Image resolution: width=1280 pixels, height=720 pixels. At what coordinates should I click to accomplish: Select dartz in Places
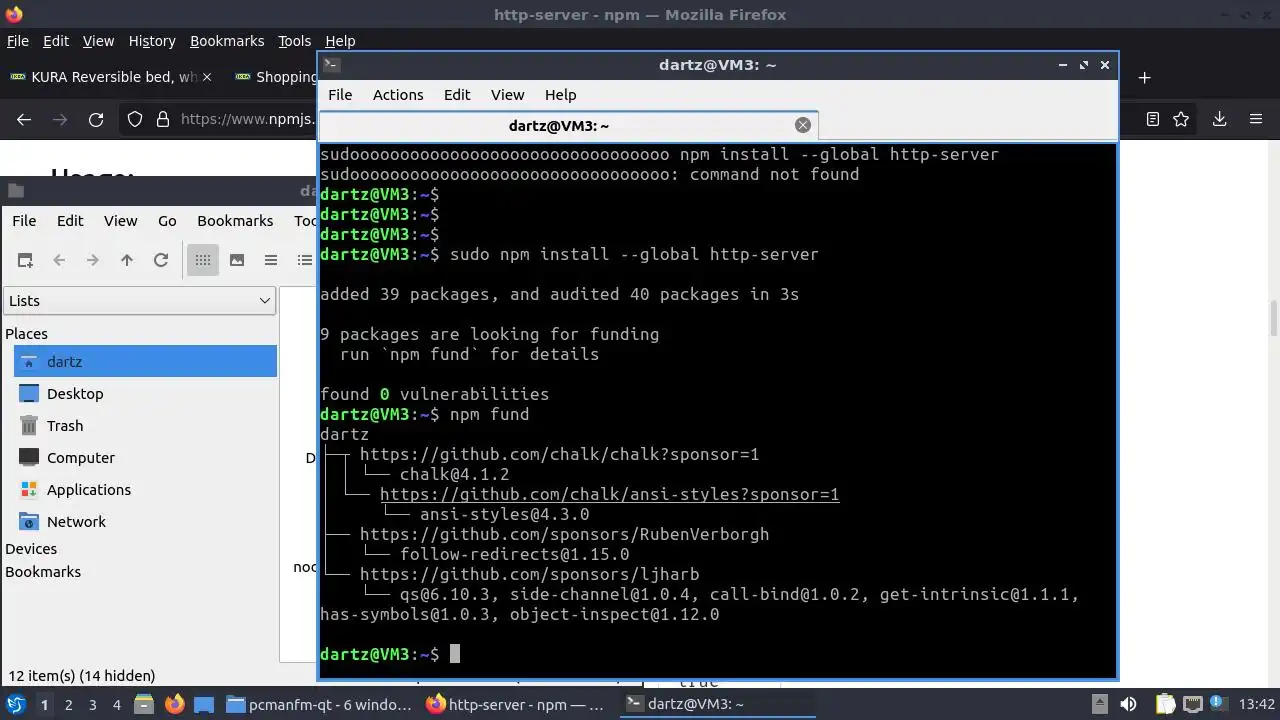145,362
